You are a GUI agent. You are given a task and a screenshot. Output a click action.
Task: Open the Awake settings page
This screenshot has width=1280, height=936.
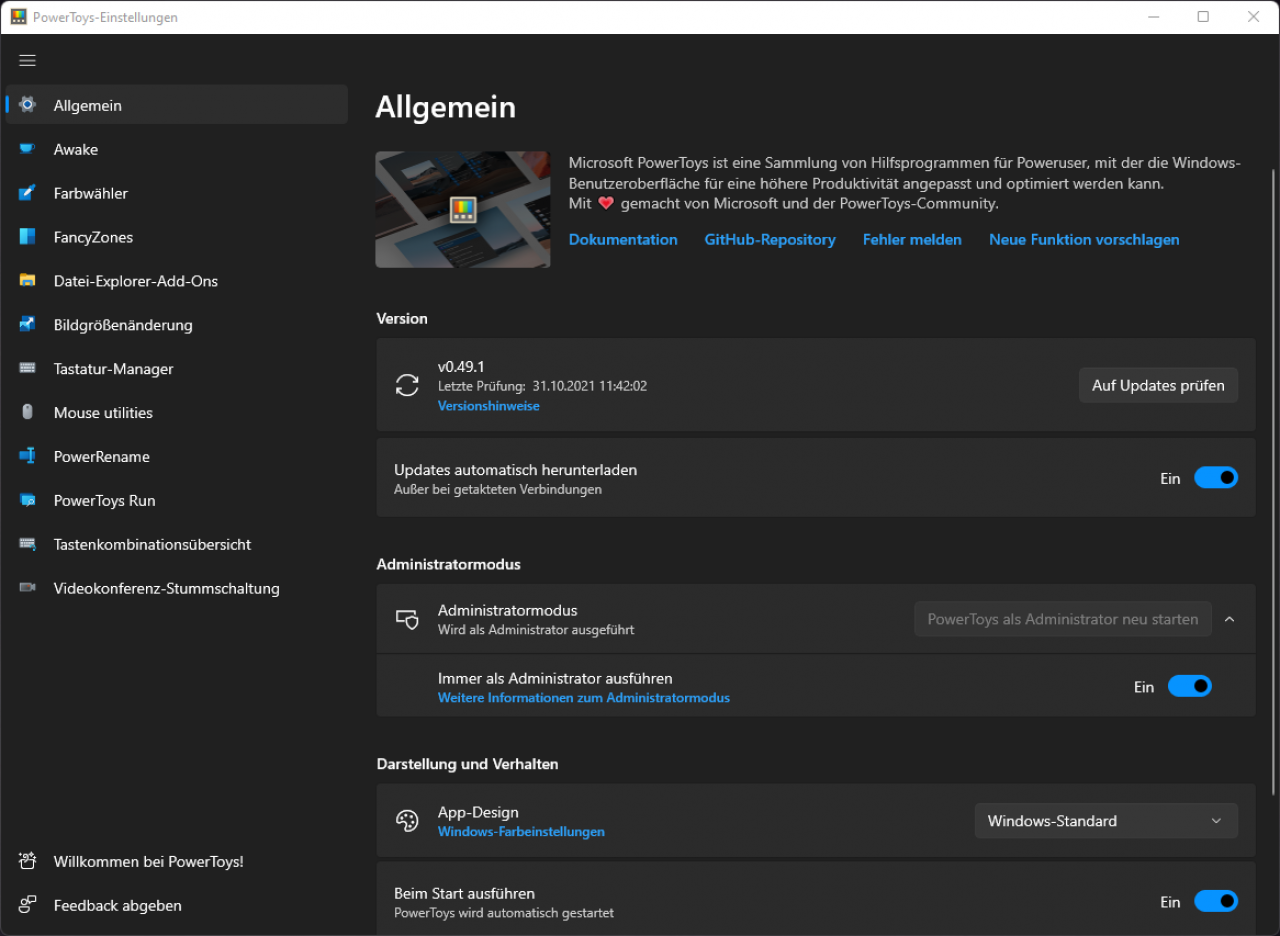tap(177, 149)
